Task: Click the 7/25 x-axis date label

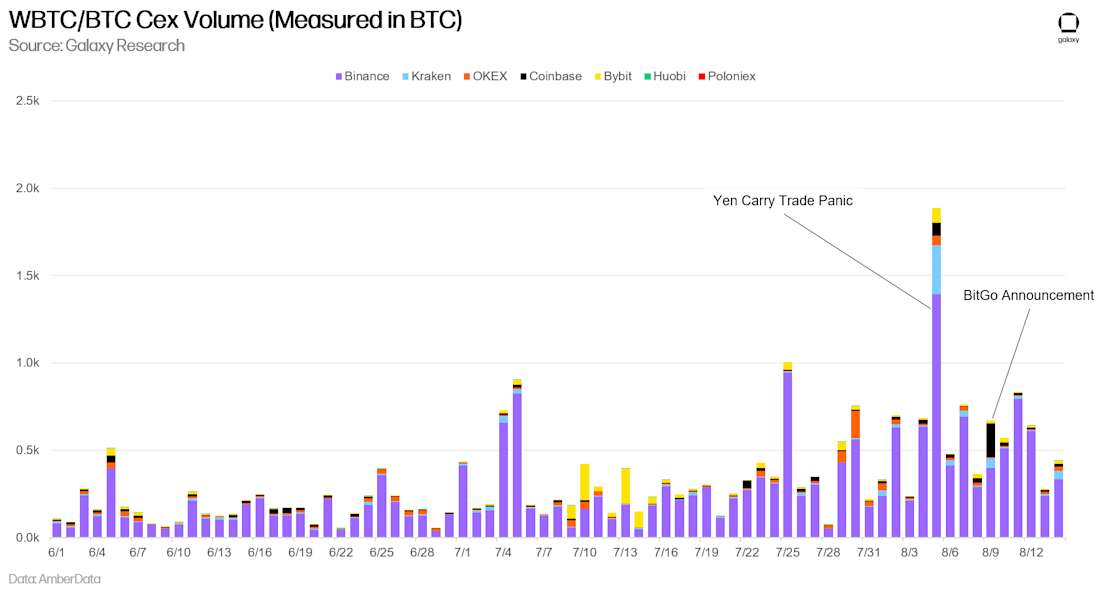Action: point(788,552)
